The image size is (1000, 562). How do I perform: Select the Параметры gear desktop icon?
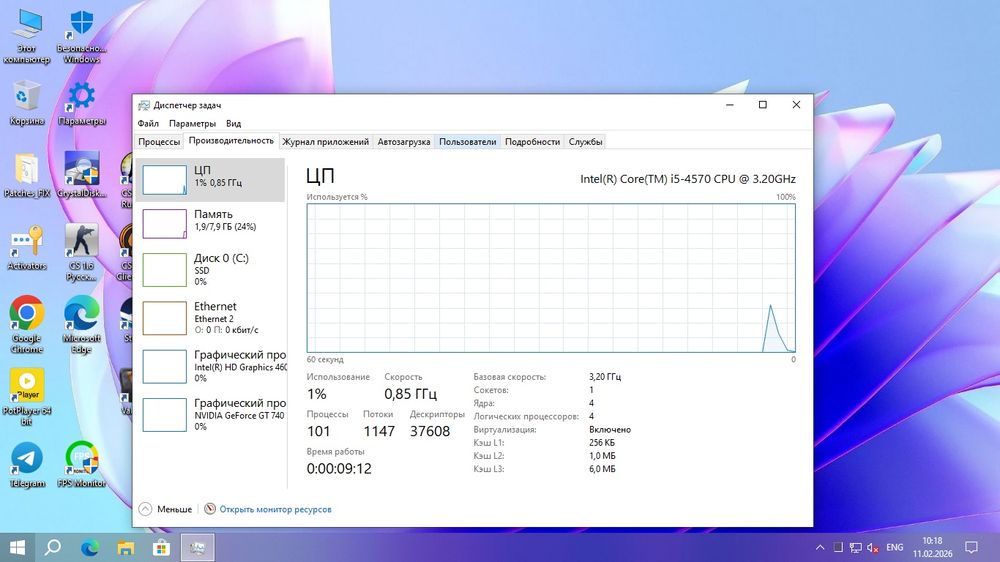pos(82,102)
